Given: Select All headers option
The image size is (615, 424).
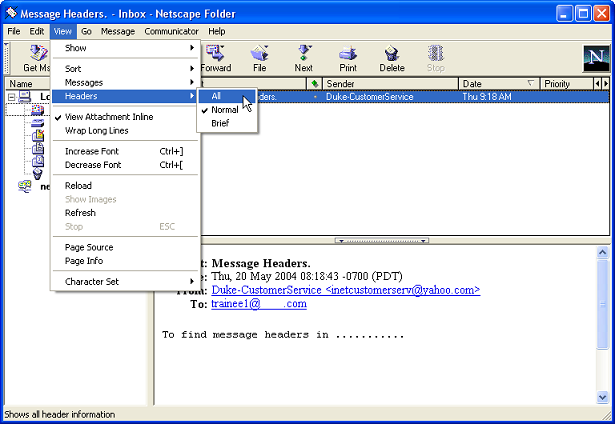Looking at the screenshot, I should pyautogui.click(x=216, y=96).
